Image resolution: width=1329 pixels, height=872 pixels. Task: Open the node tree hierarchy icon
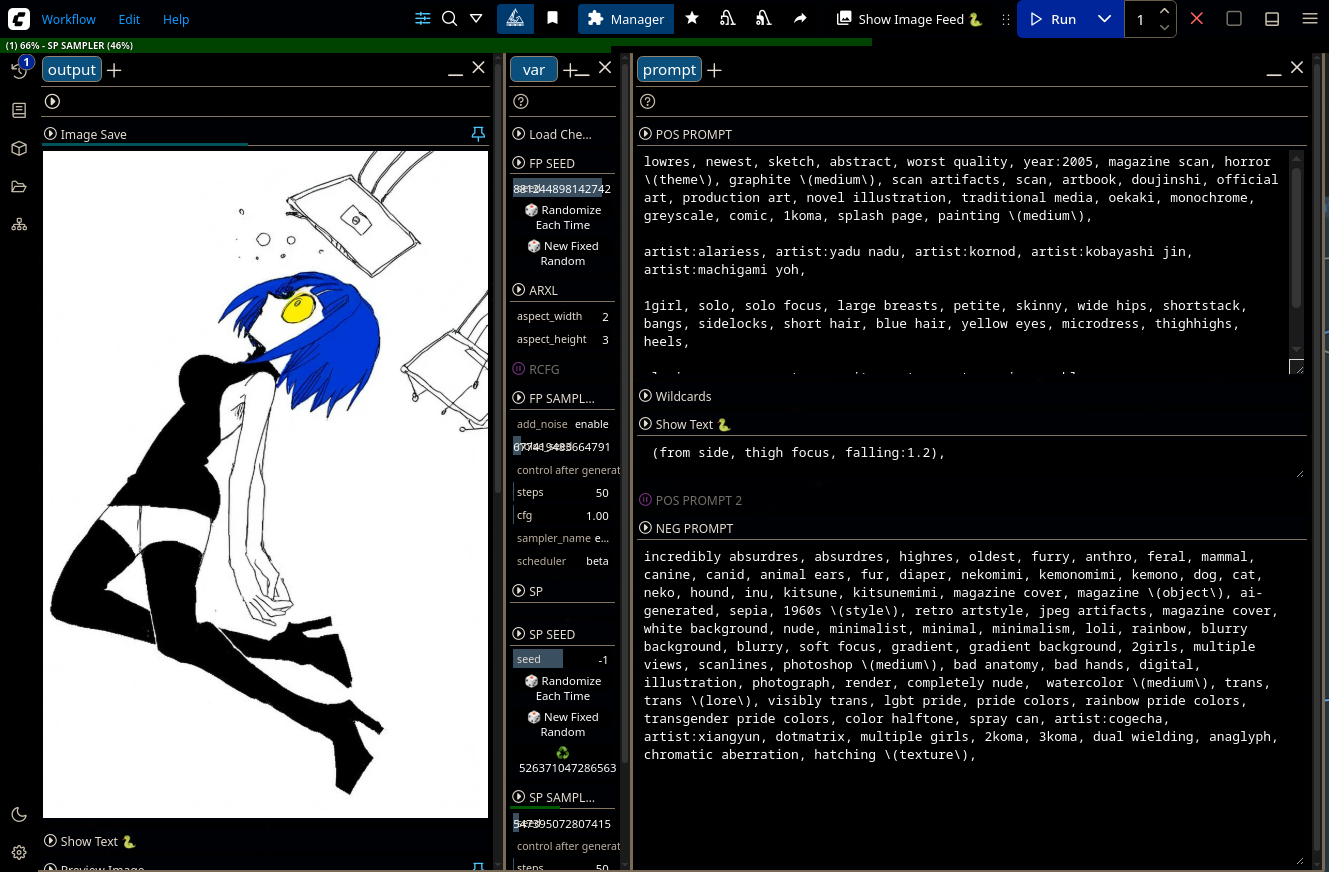(19, 224)
